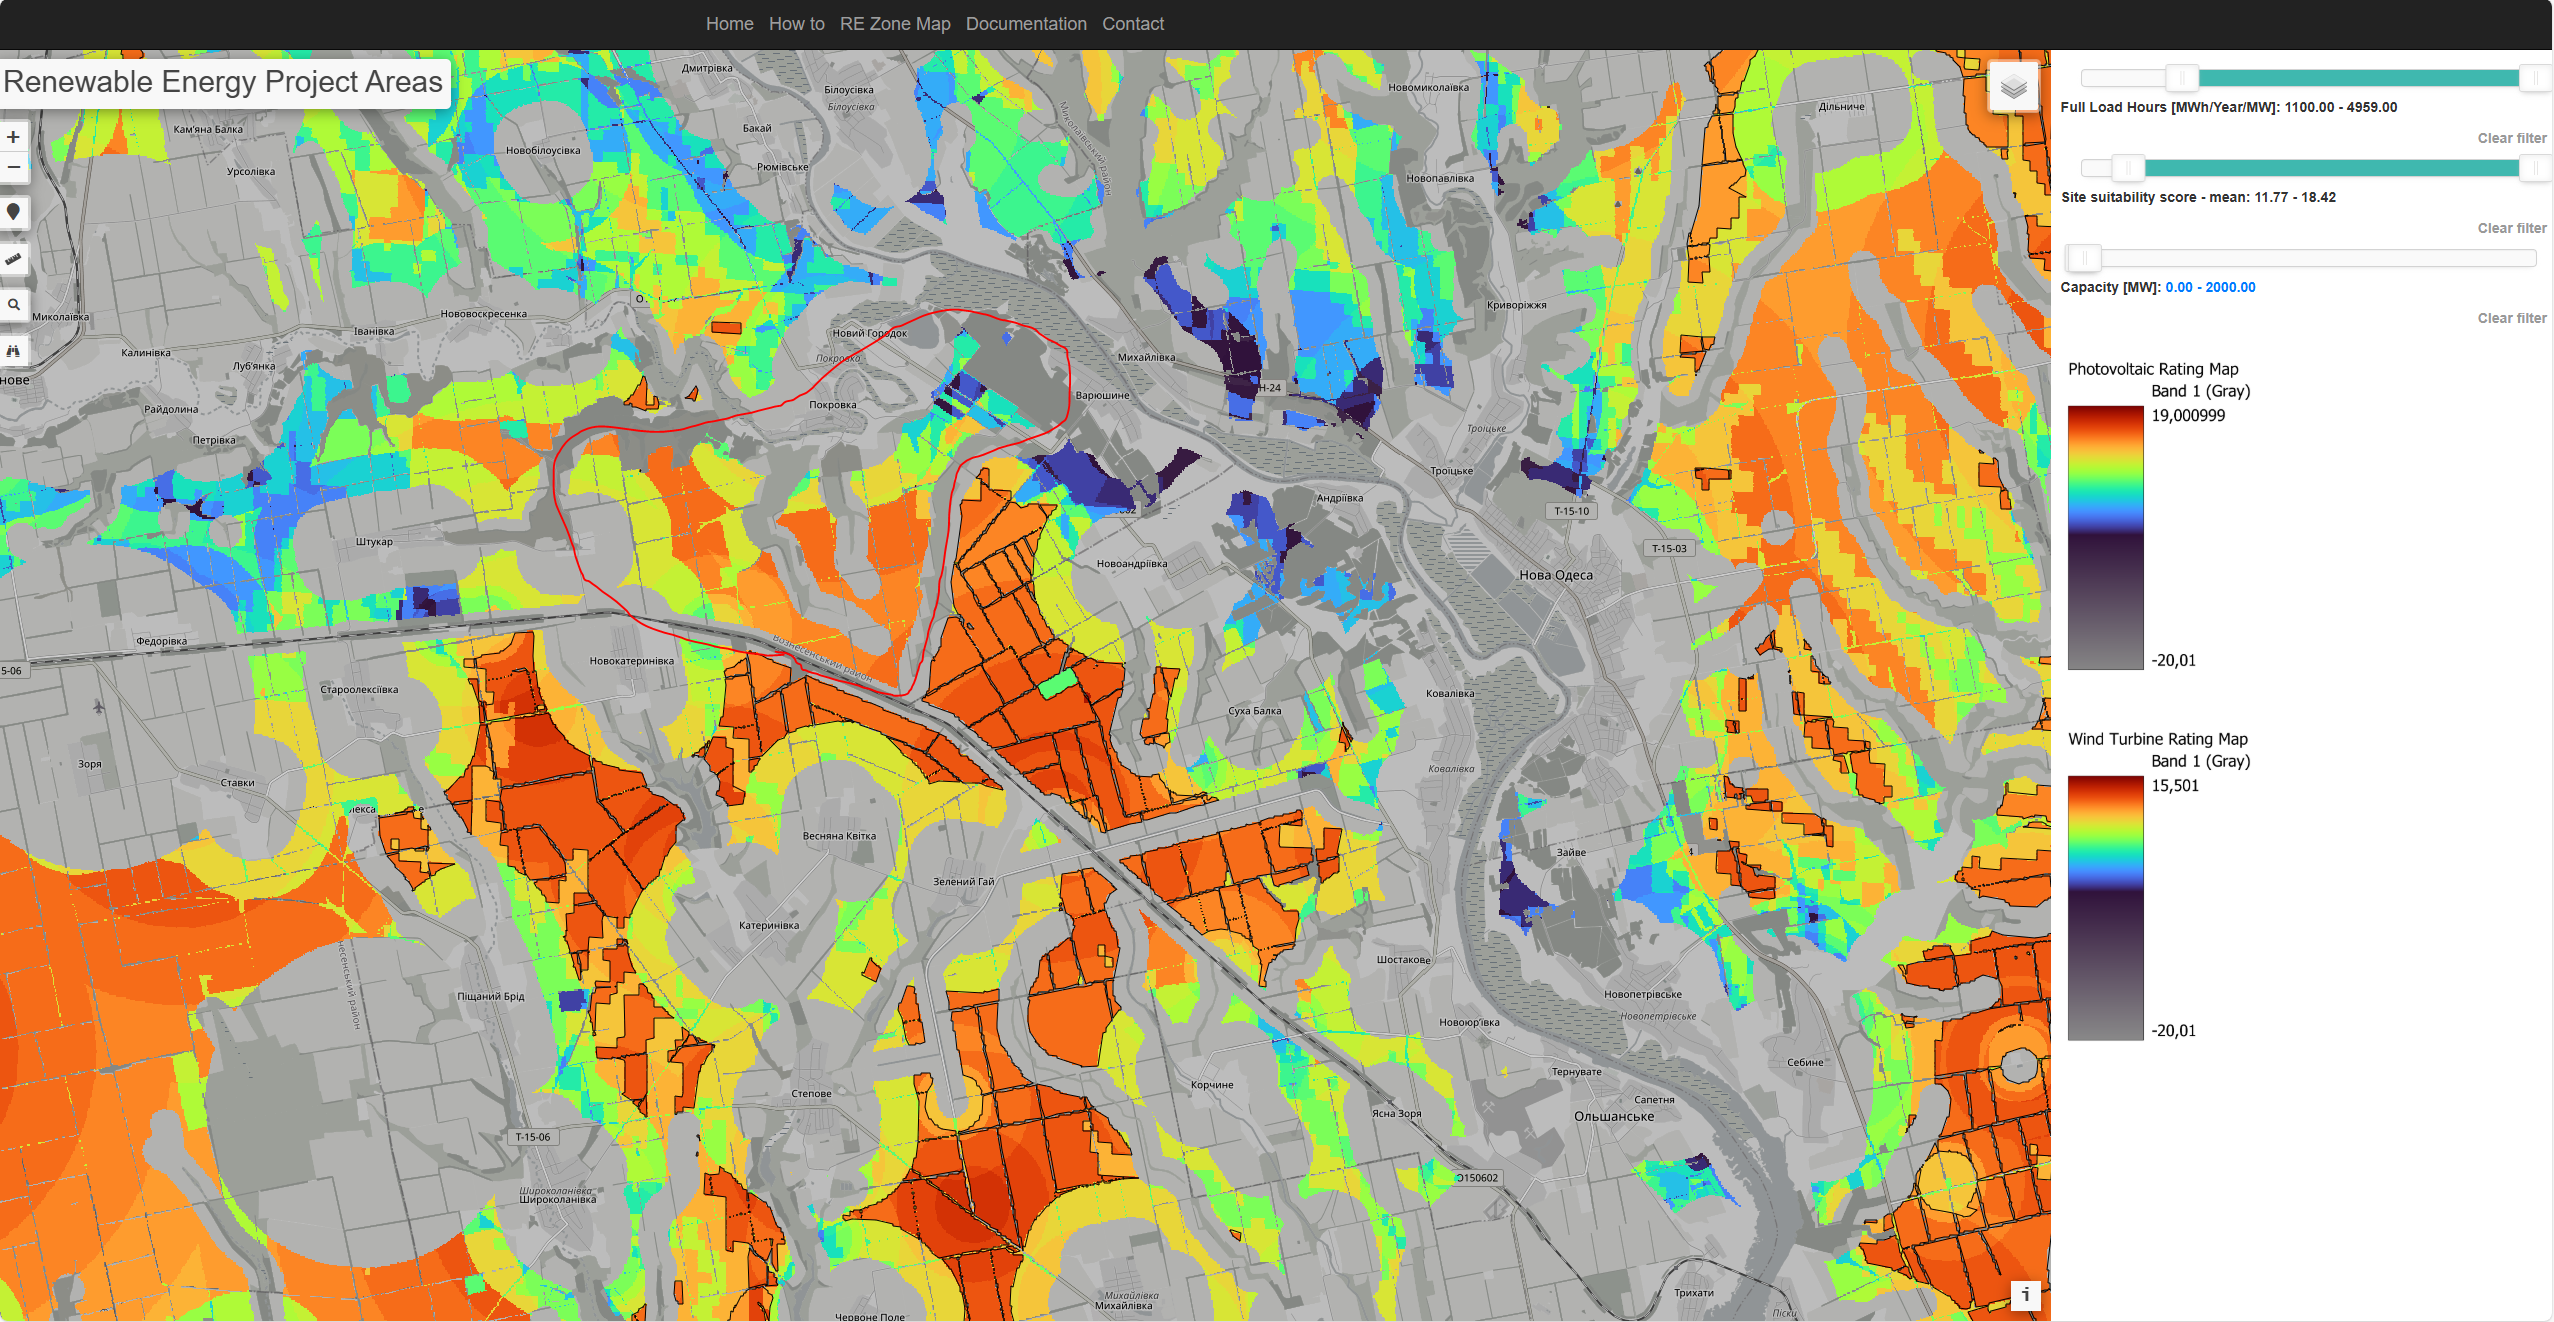Clear the Site suitability score filter
2554x1322 pixels.
2511,228
